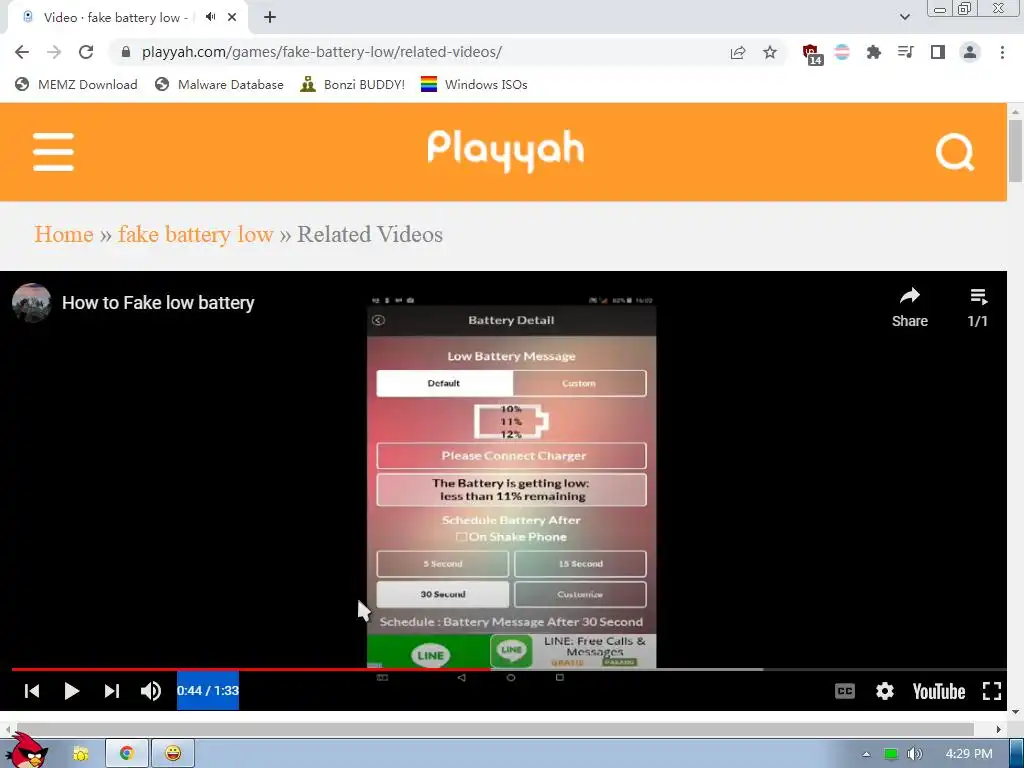This screenshot has height=768, width=1024.
Task: Open the Chrome profile avatar
Action: tap(970, 52)
